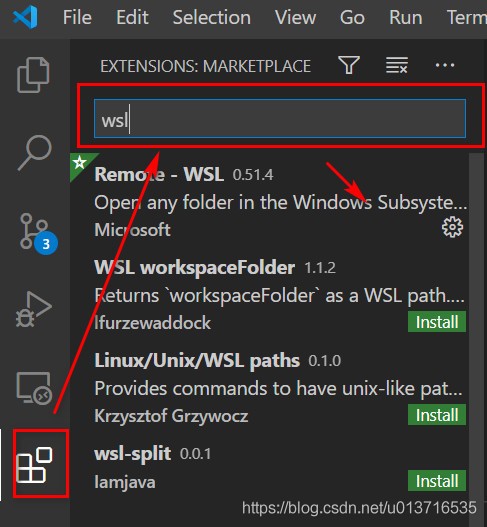
Task: Install the WSL workspaceFolder extension
Action: pos(437,322)
